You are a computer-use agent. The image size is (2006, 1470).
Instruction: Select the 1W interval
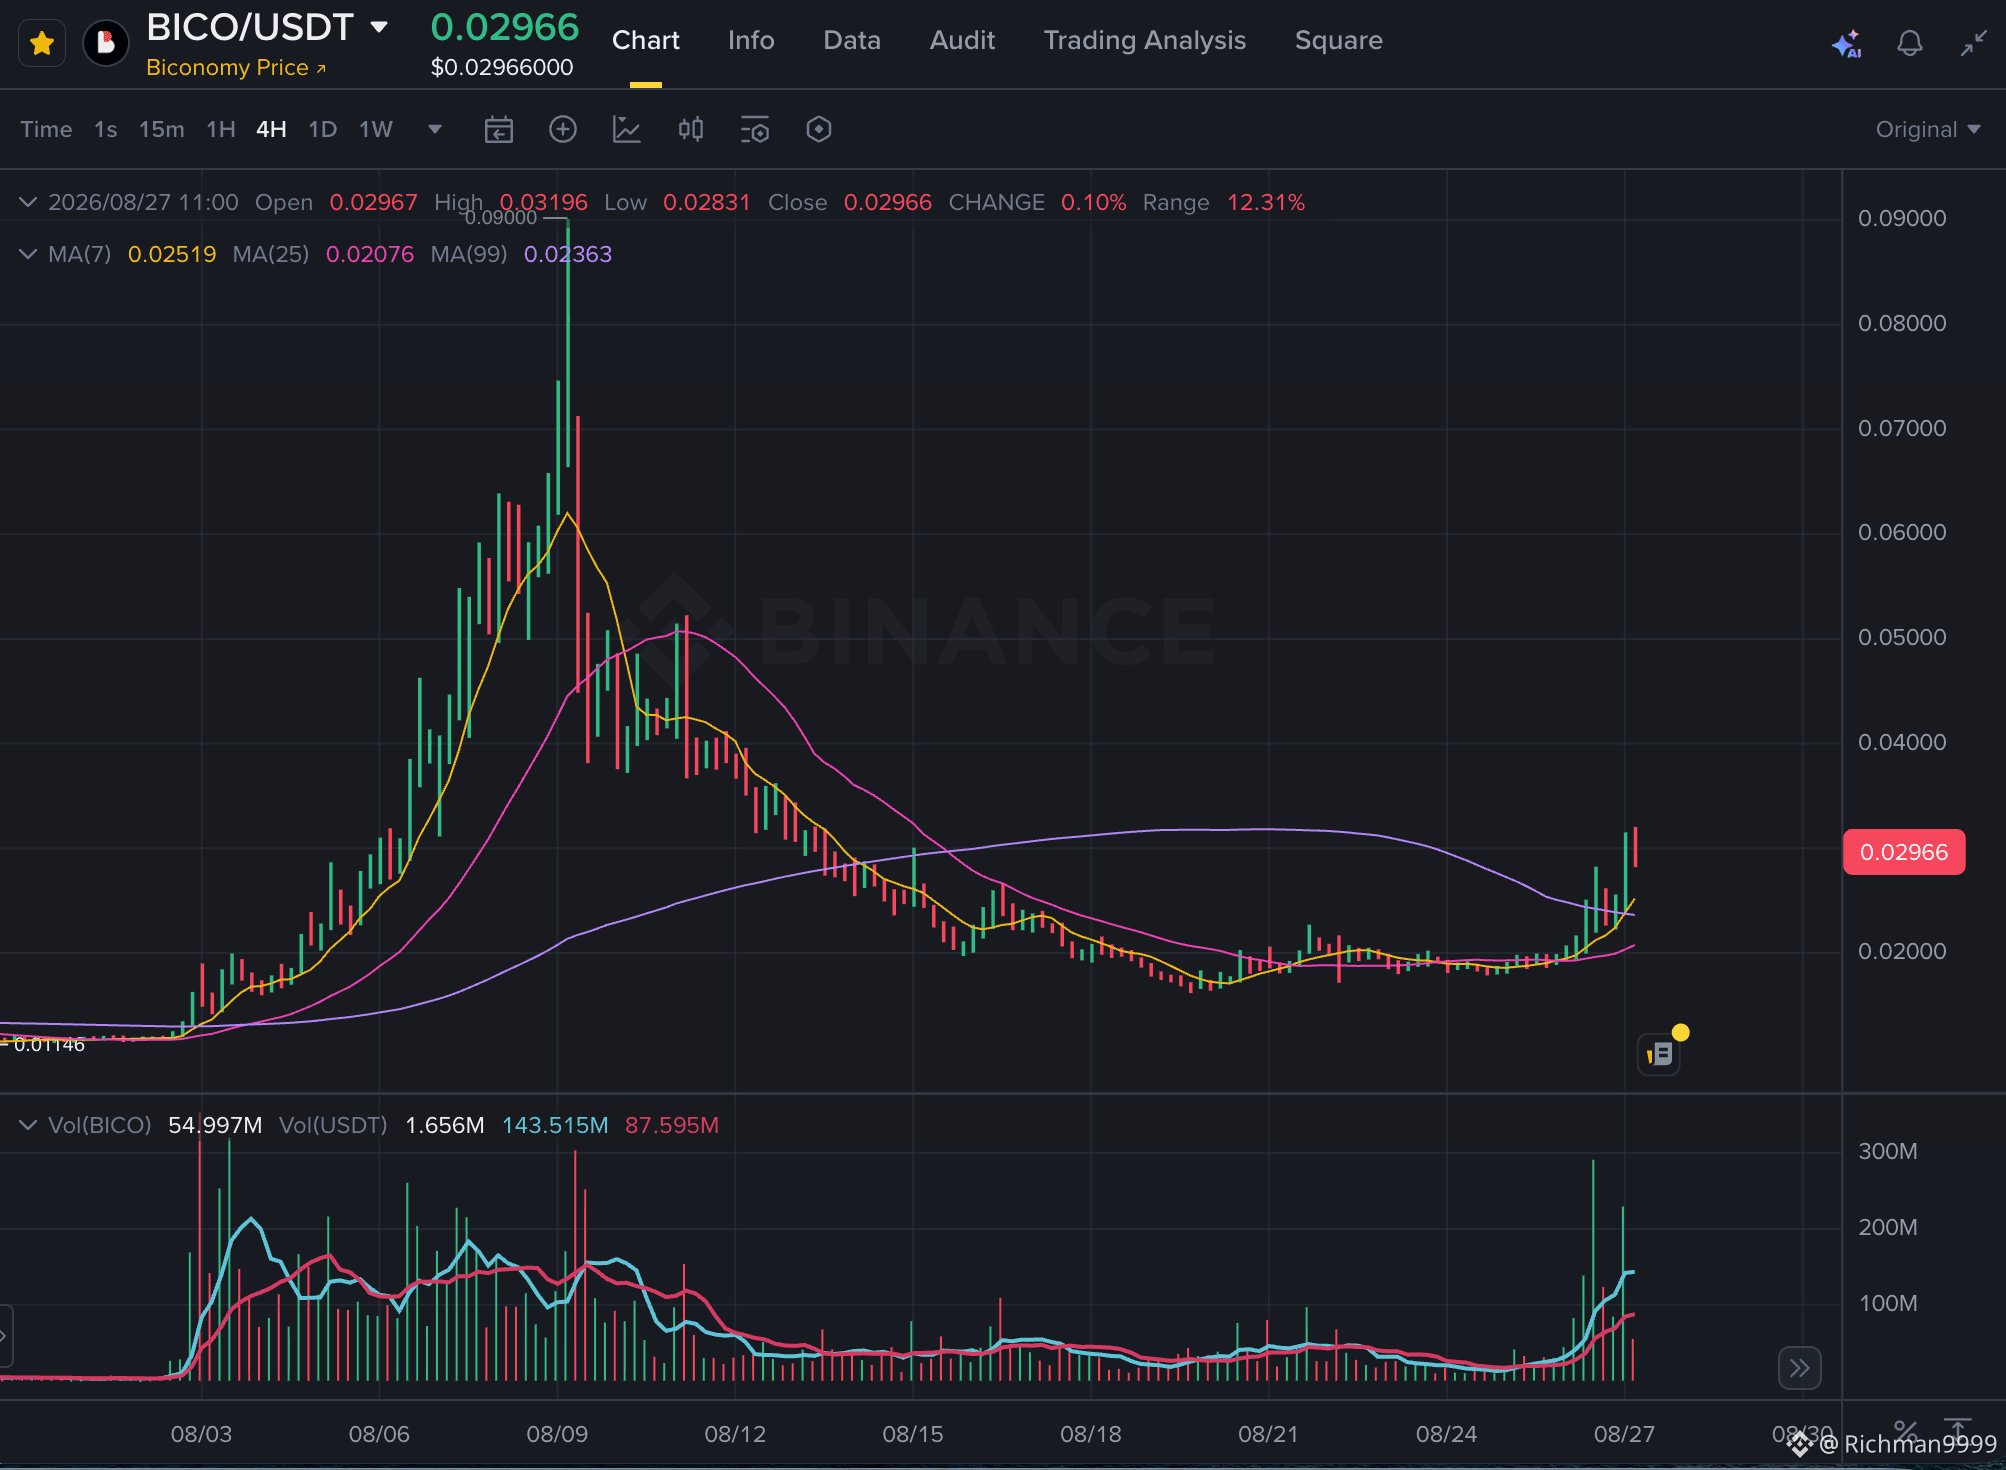376,129
